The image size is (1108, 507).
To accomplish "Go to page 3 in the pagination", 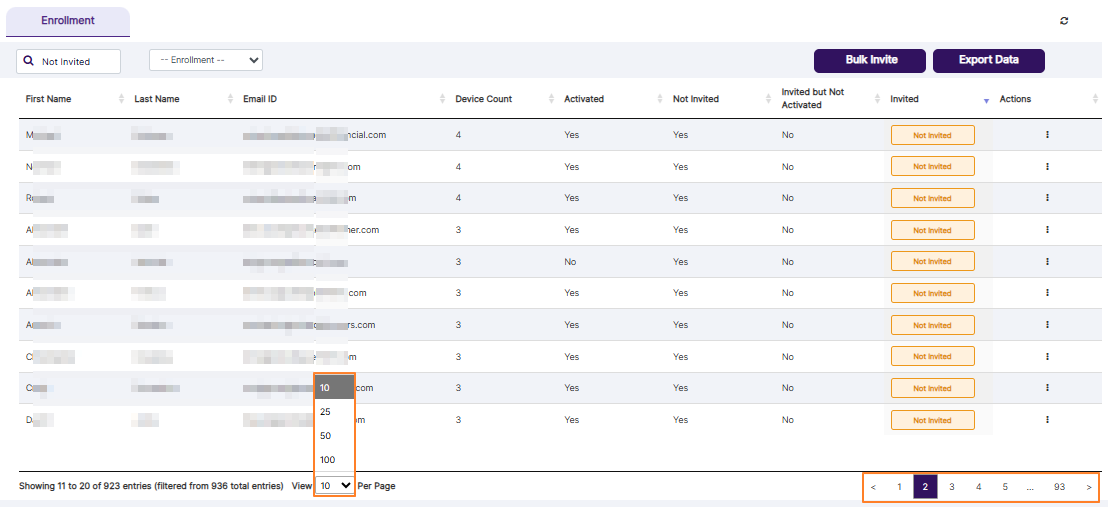I will [952, 486].
